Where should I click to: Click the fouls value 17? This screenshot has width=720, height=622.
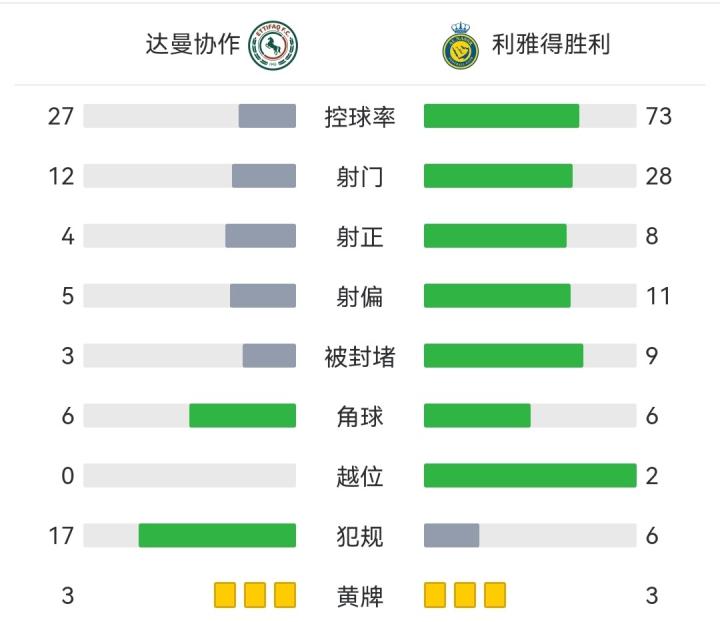61,536
